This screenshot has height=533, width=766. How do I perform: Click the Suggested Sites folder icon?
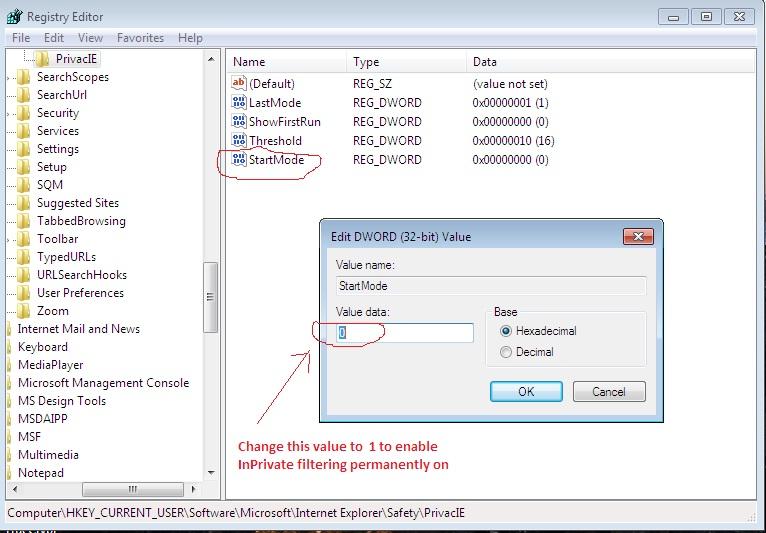(x=23, y=203)
